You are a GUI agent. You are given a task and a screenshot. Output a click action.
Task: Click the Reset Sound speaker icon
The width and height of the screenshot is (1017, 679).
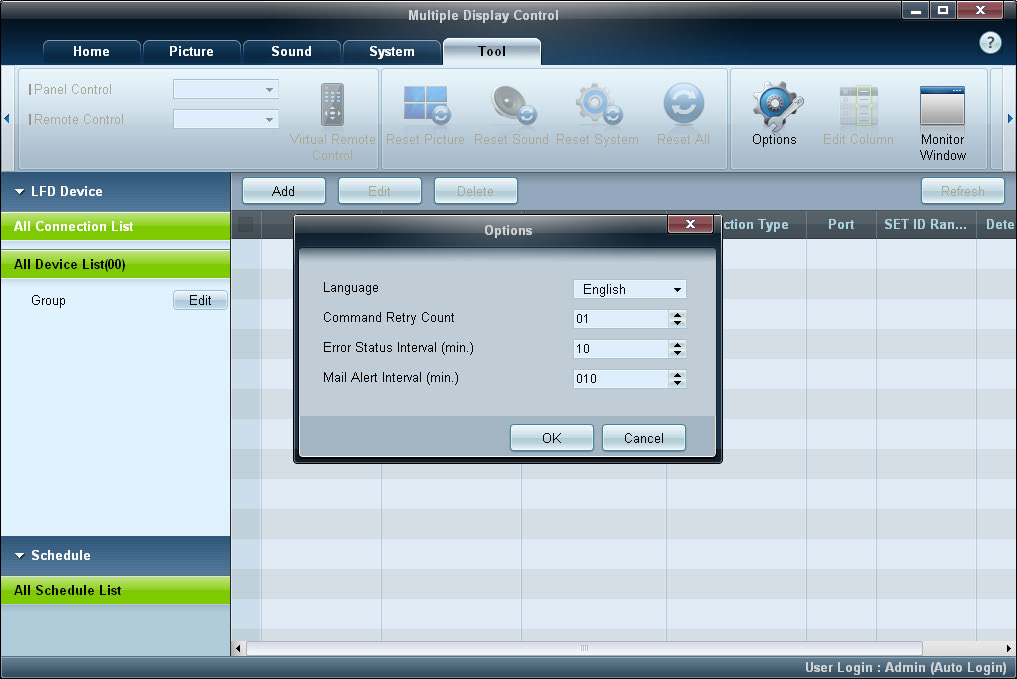[513, 104]
